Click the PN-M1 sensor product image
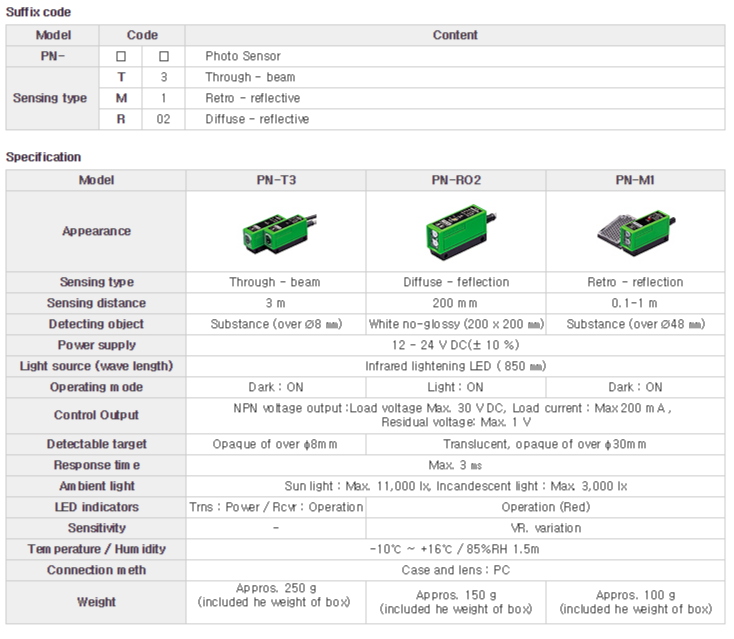The height and width of the screenshot is (639, 734). pyautogui.click(x=636, y=233)
